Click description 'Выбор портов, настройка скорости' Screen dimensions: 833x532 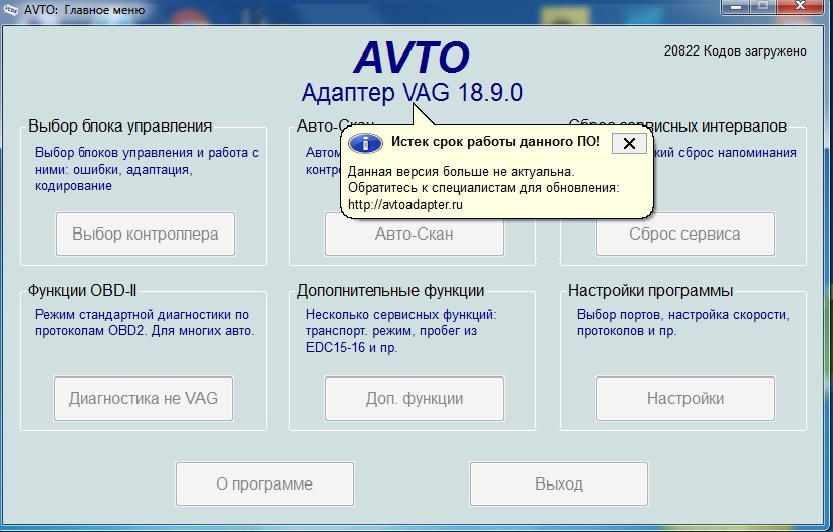point(683,323)
